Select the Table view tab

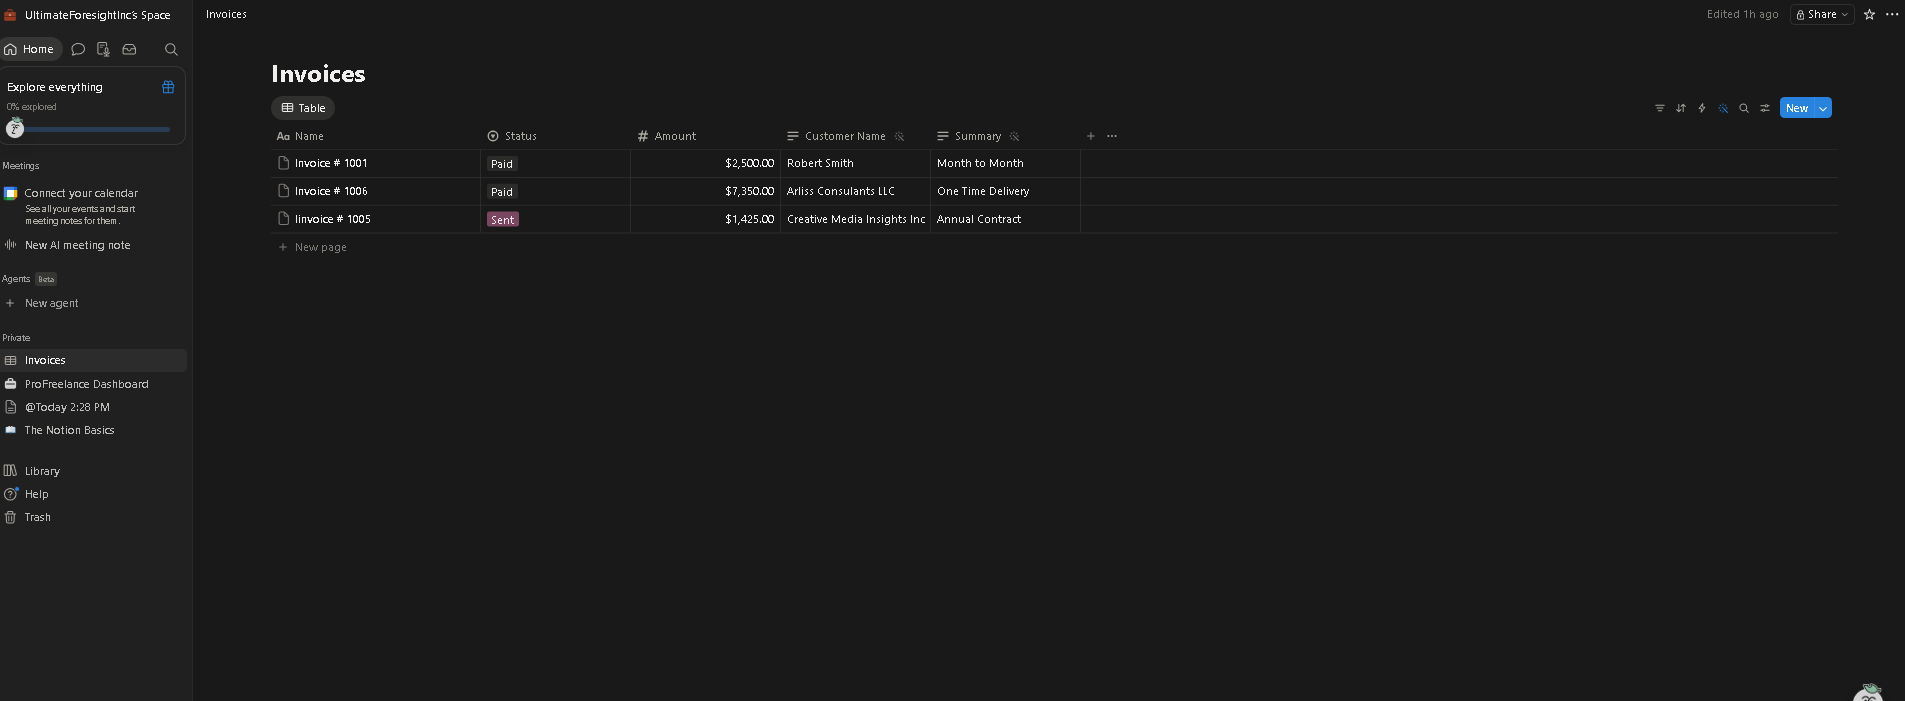[x=303, y=108]
